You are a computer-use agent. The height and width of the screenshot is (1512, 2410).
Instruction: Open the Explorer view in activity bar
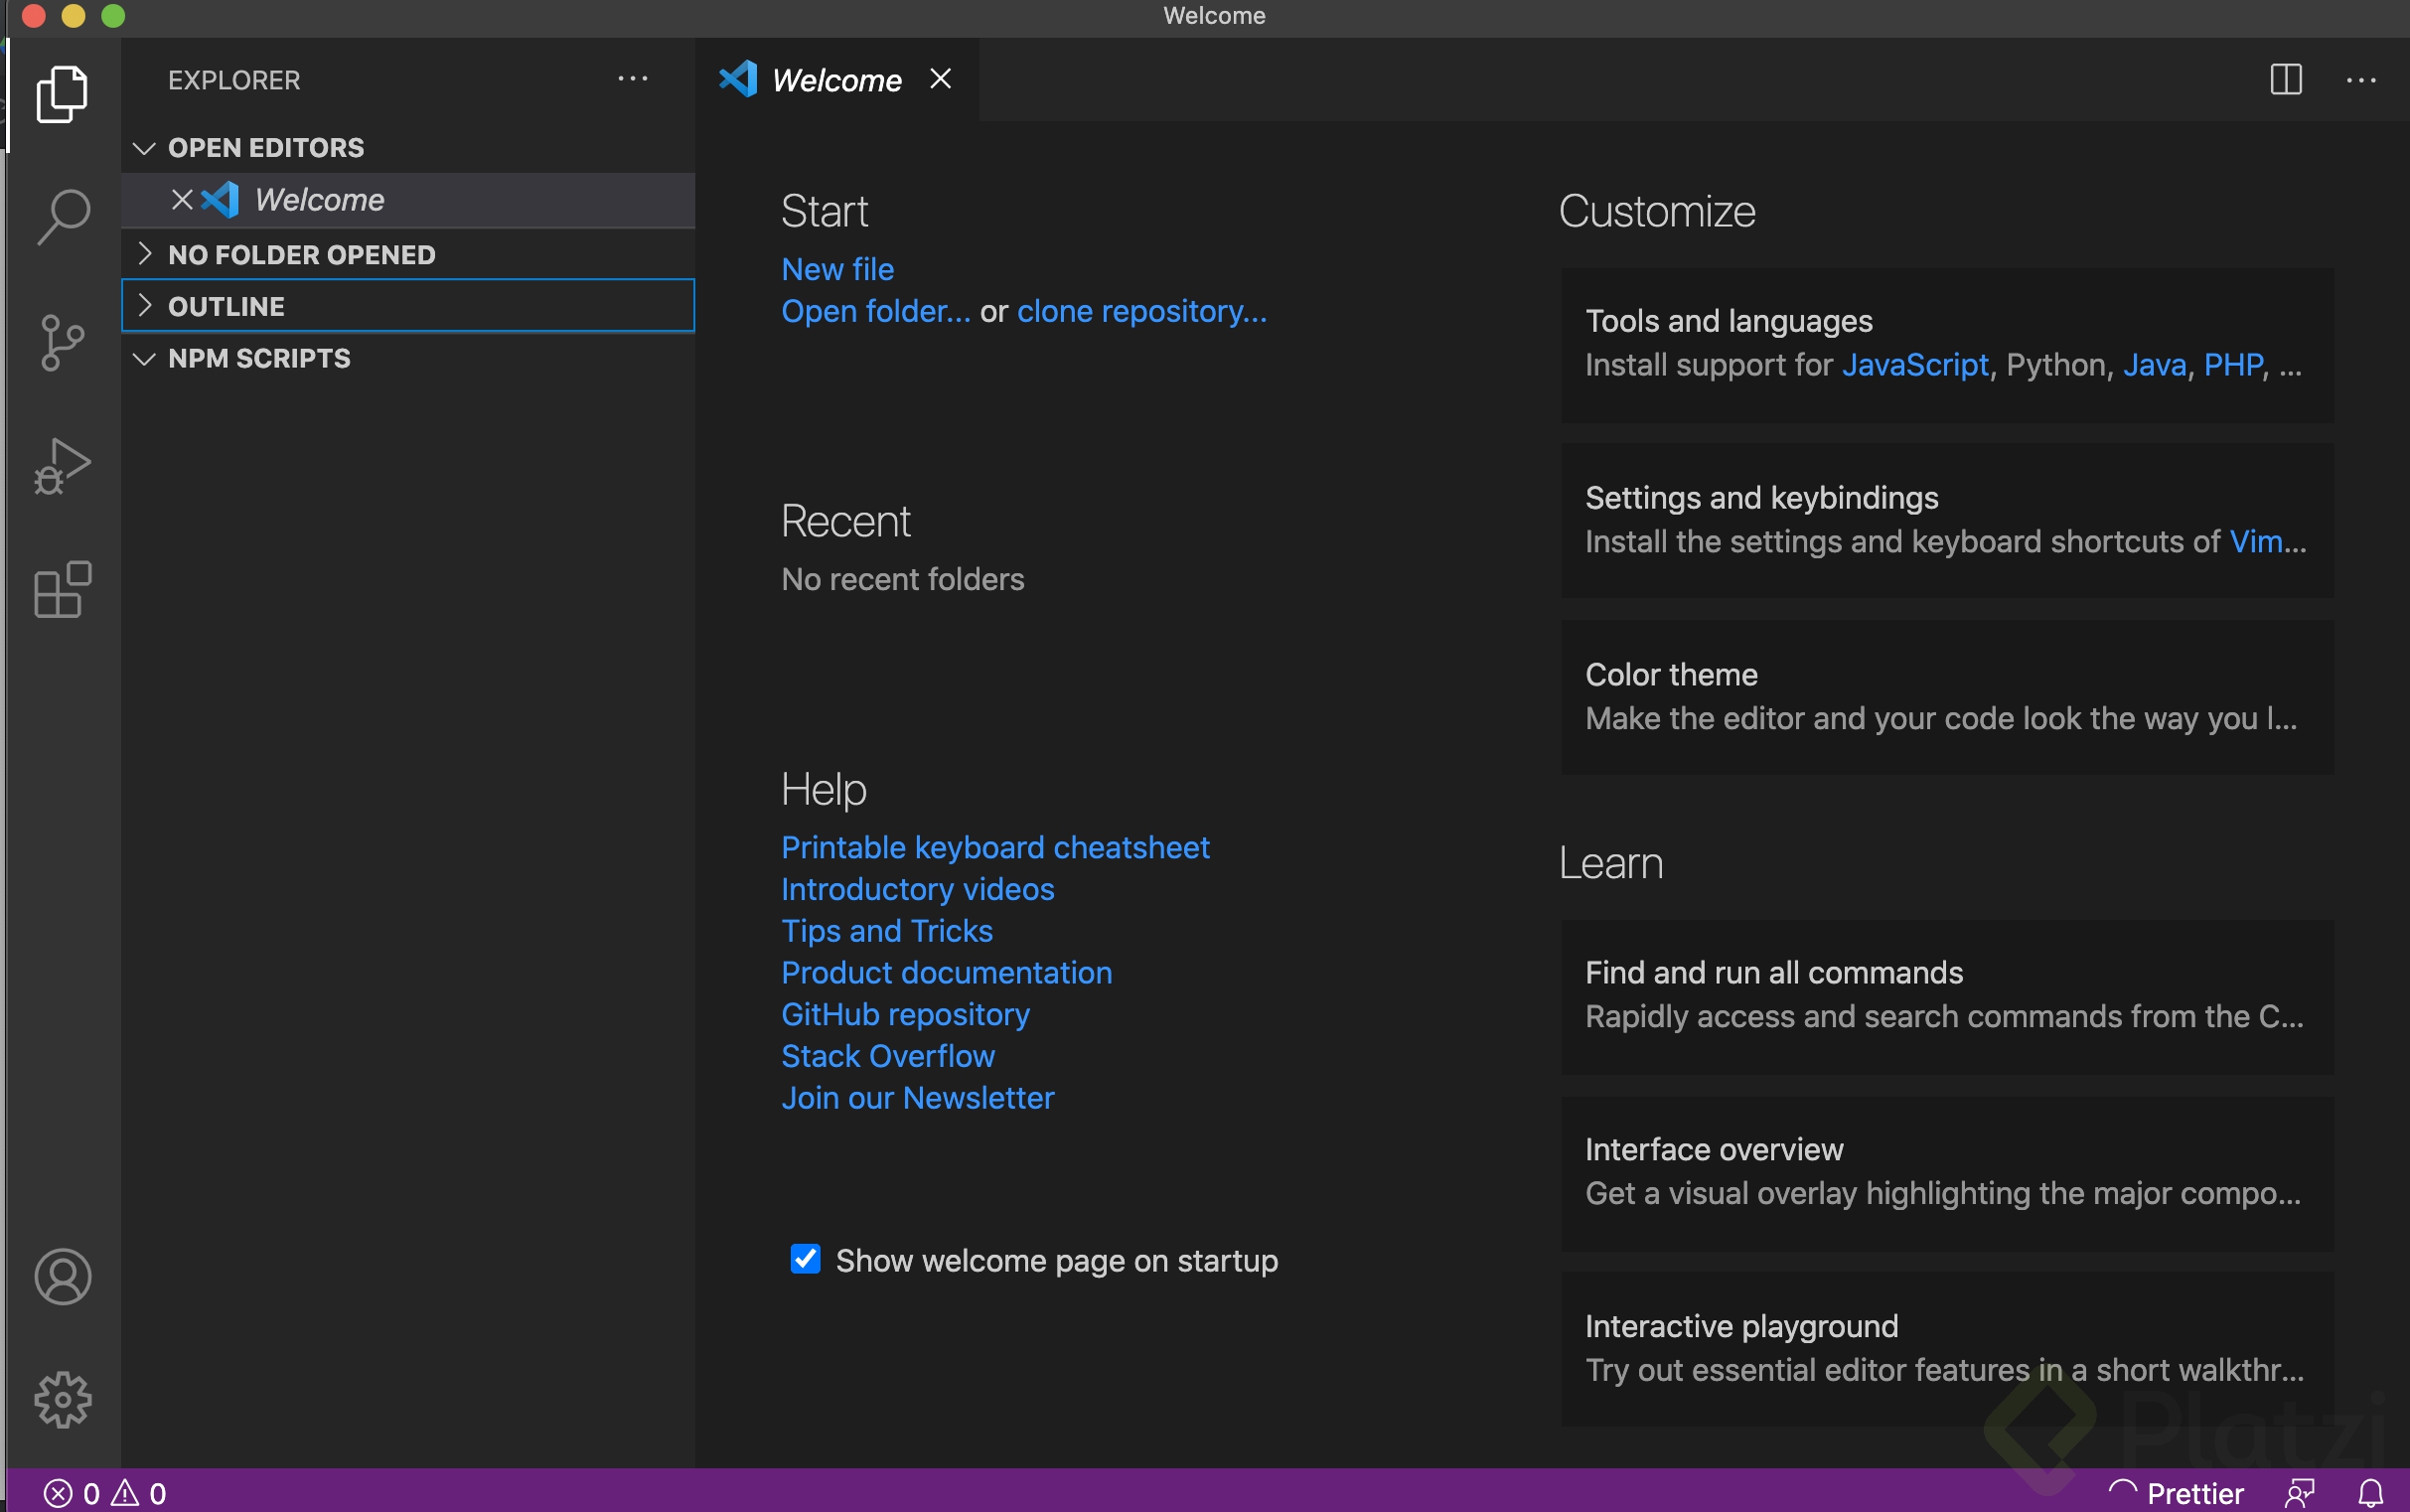(62, 95)
